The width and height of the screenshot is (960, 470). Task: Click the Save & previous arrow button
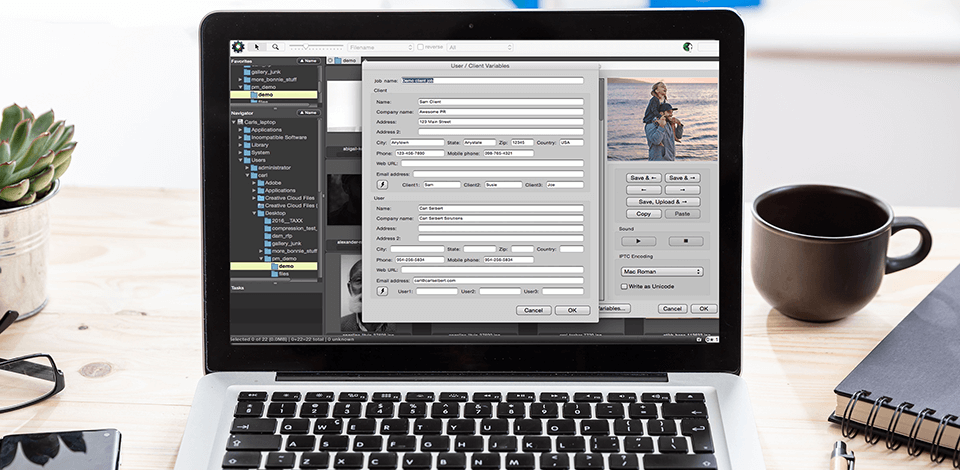pos(643,178)
